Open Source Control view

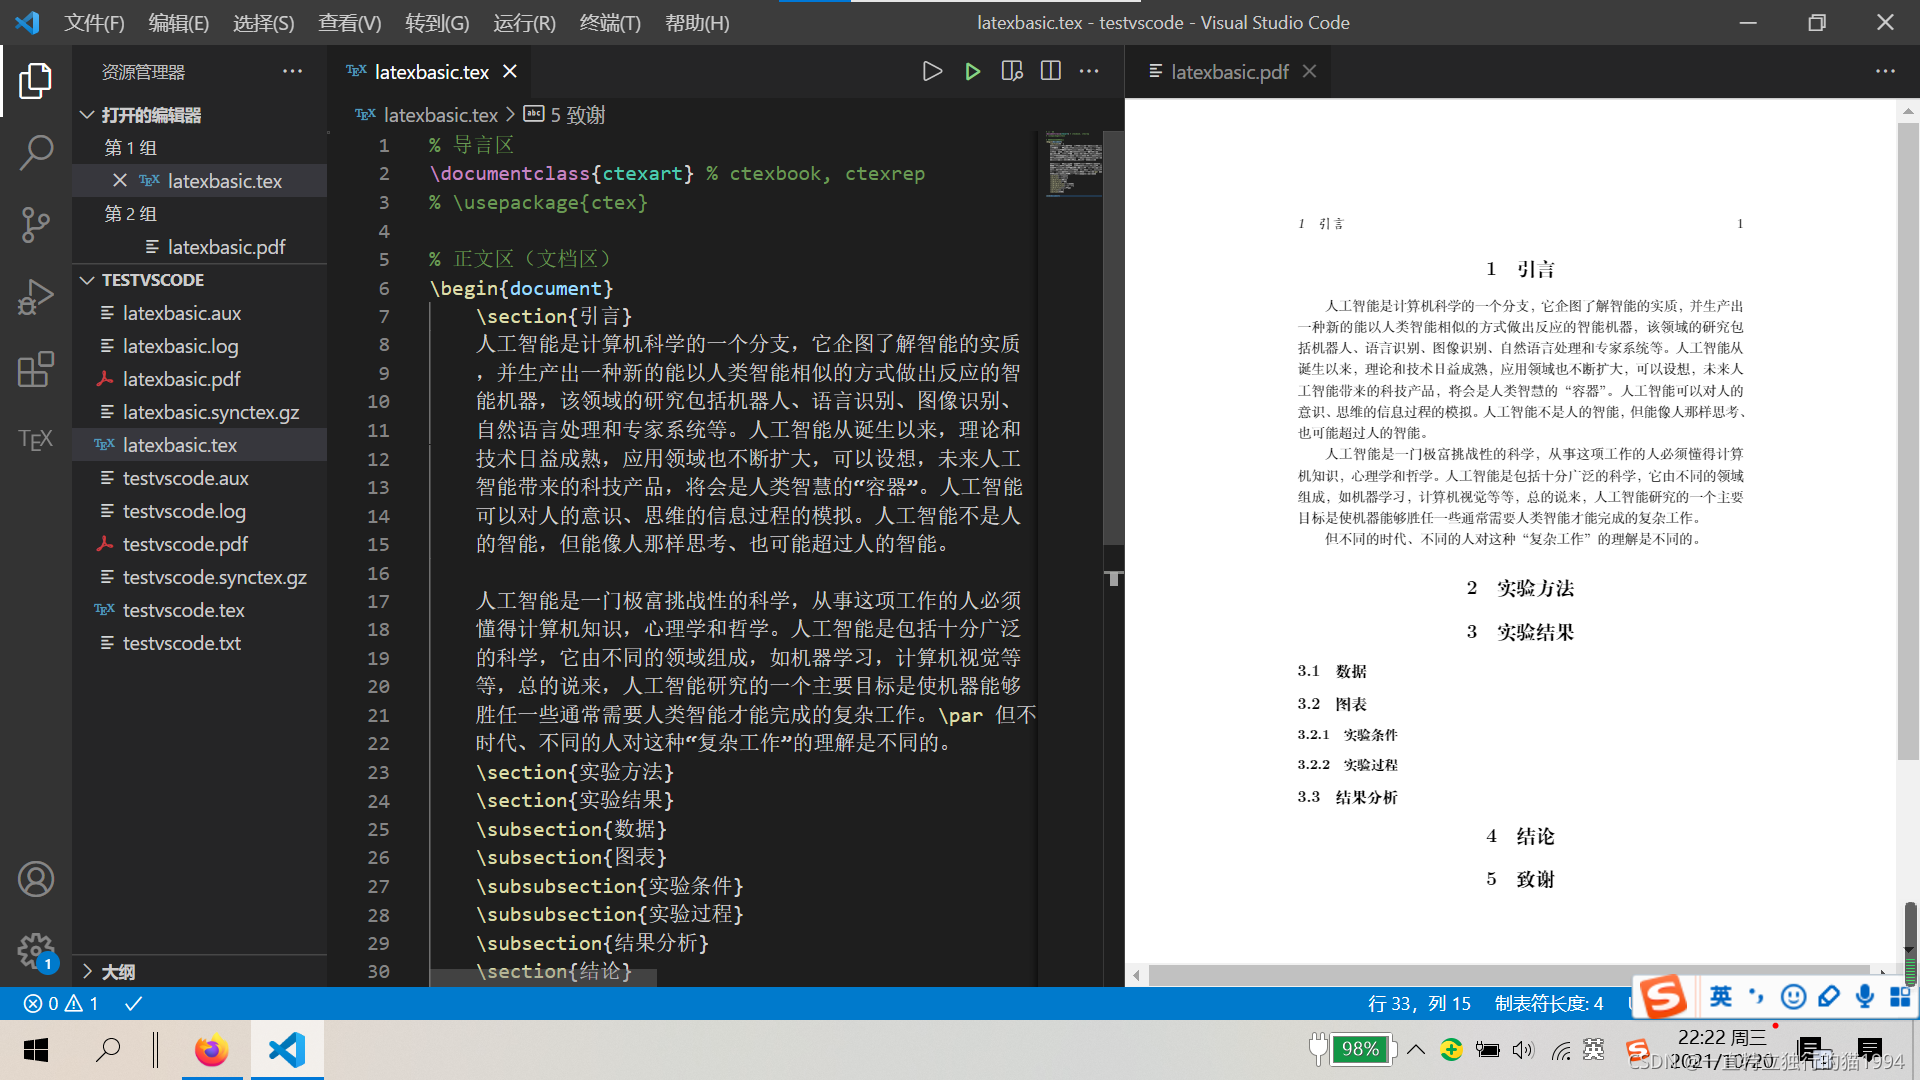(35, 225)
